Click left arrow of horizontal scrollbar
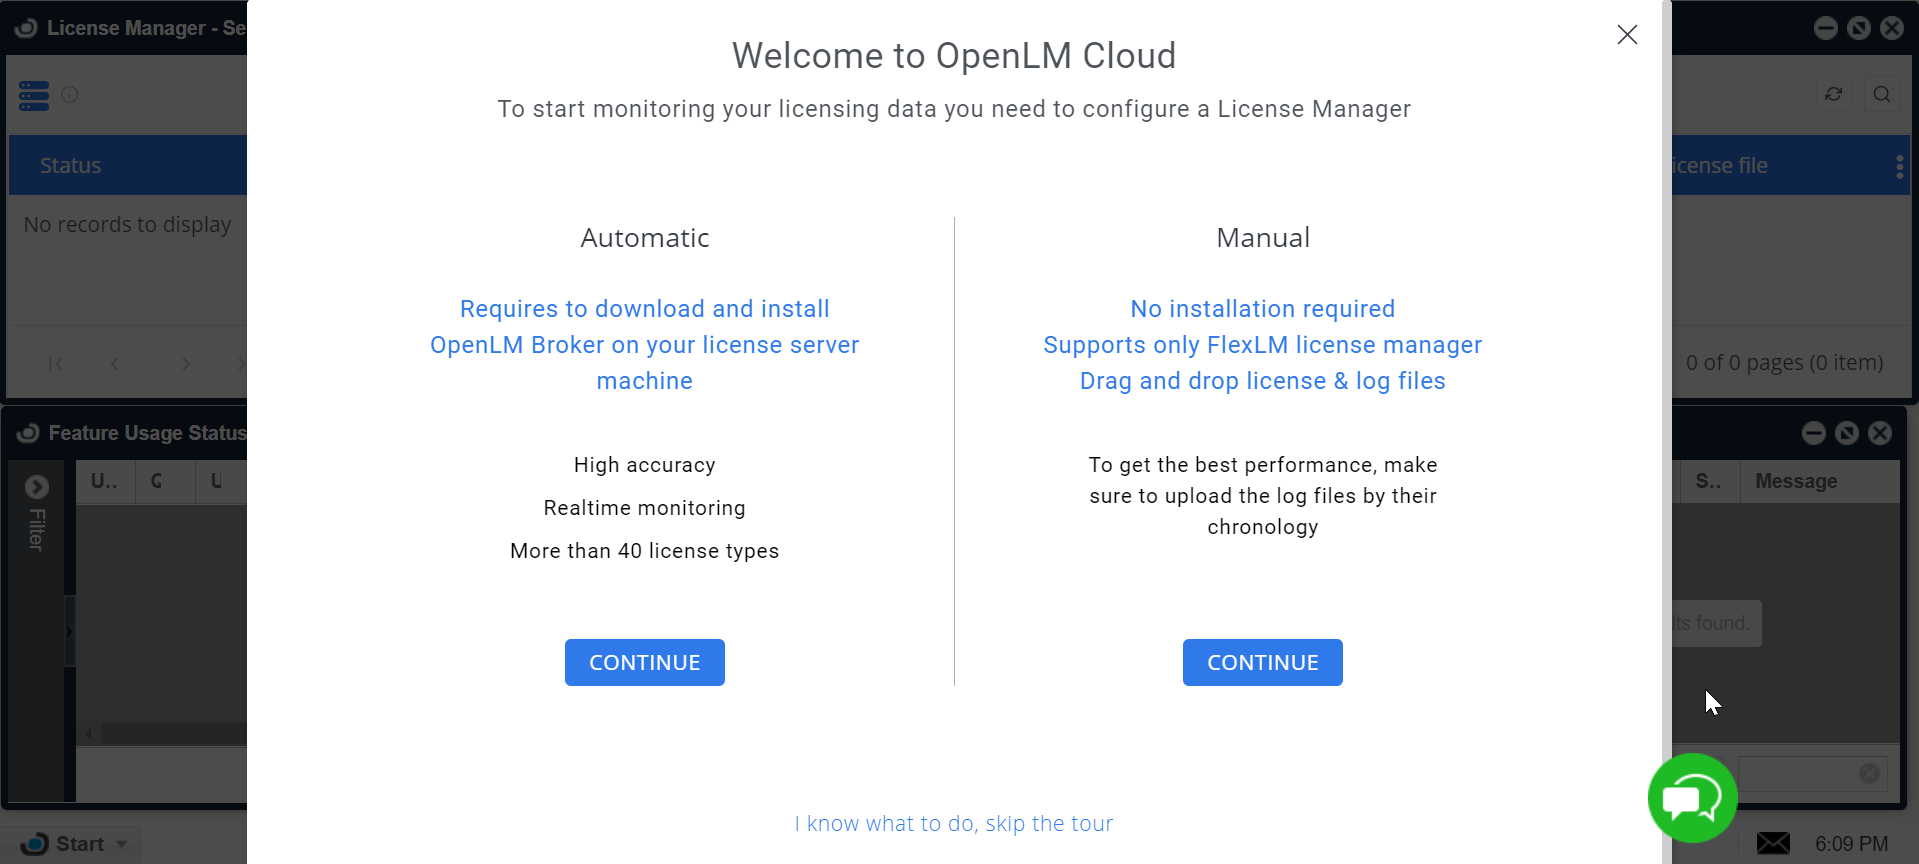 89,734
